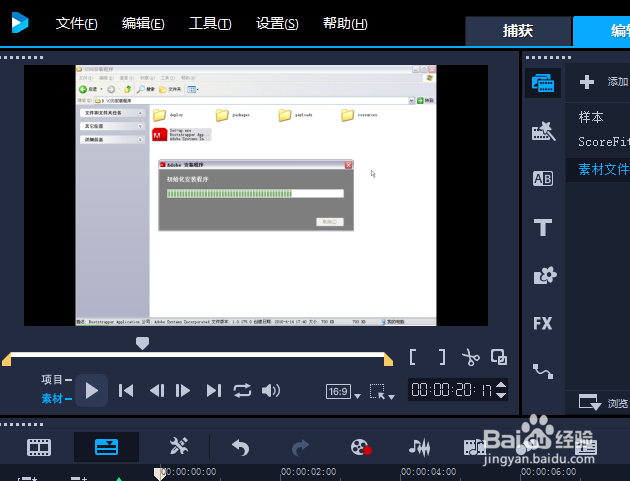Click the 浏览 browse button
The image size is (630, 481).
coord(603,402)
